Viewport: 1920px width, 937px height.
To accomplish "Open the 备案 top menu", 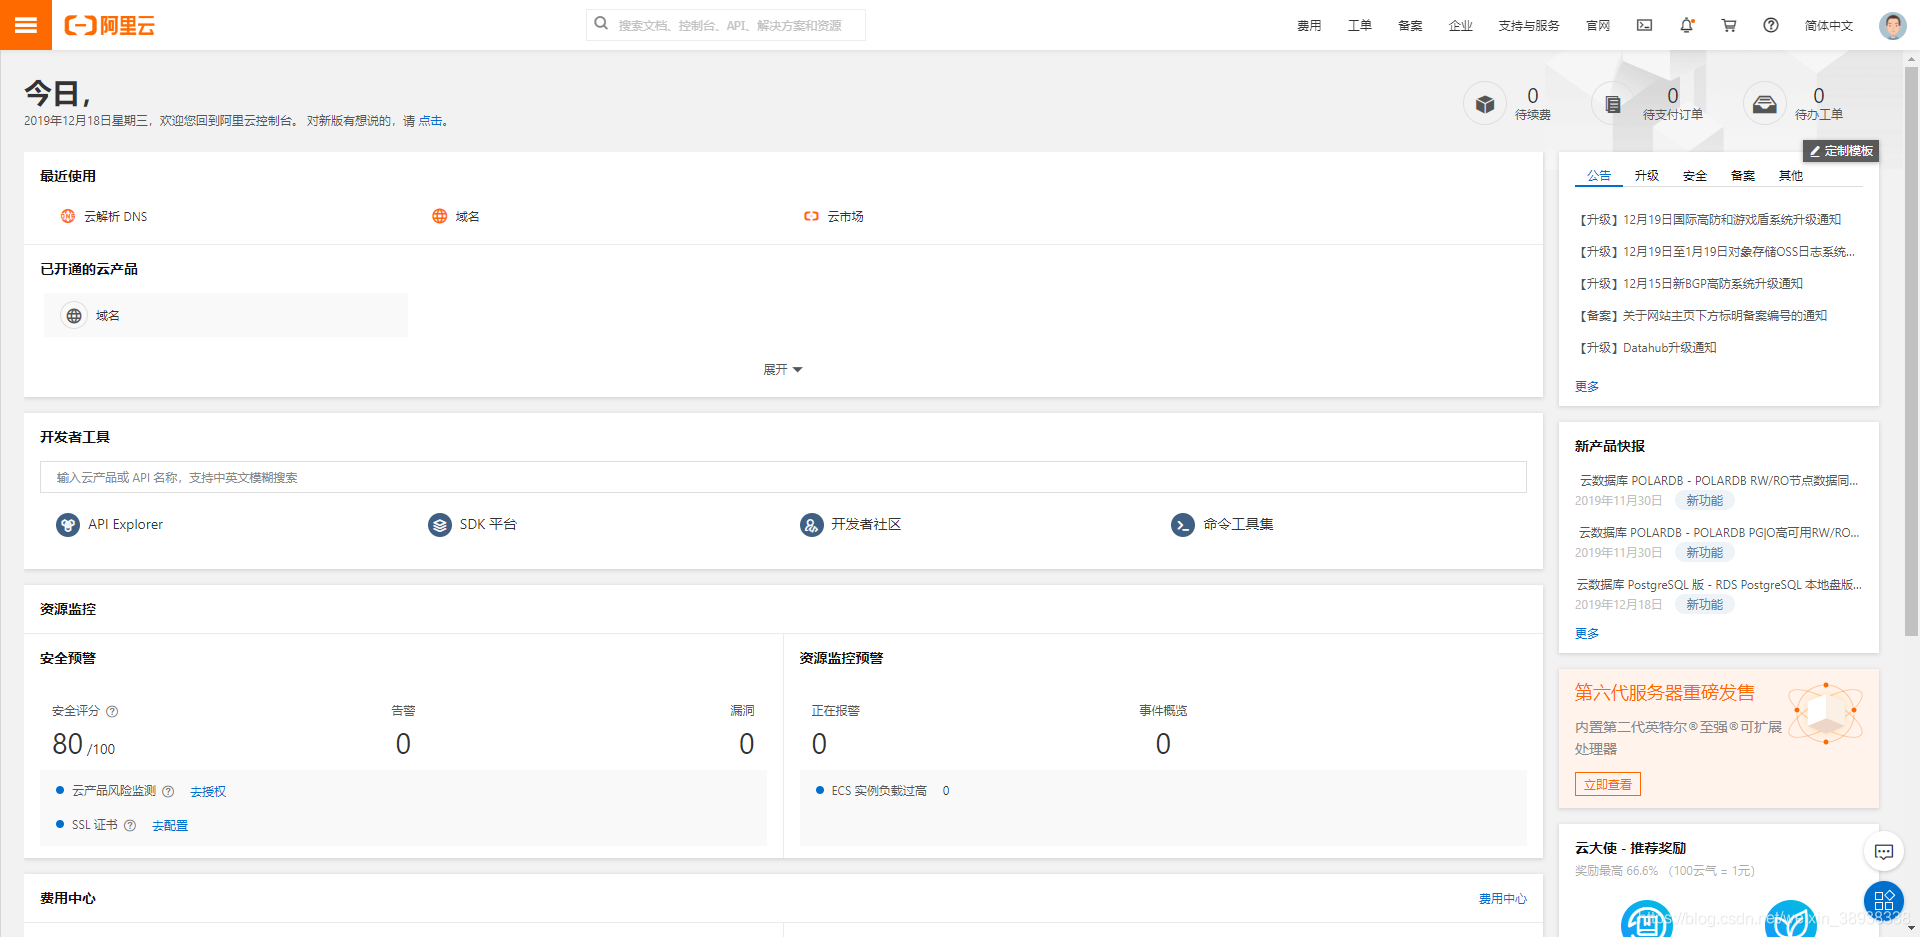I will point(1410,25).
